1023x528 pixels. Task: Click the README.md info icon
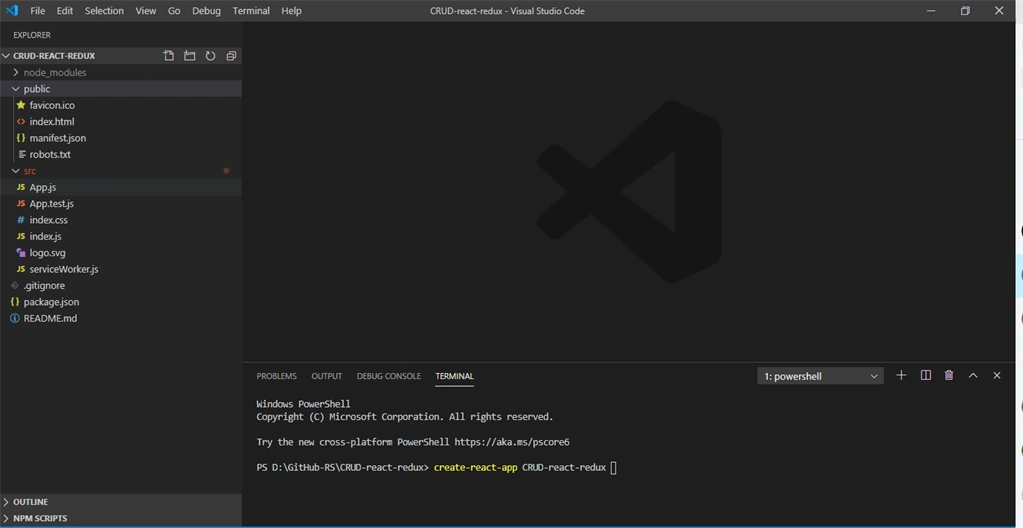tap(15, 318)
